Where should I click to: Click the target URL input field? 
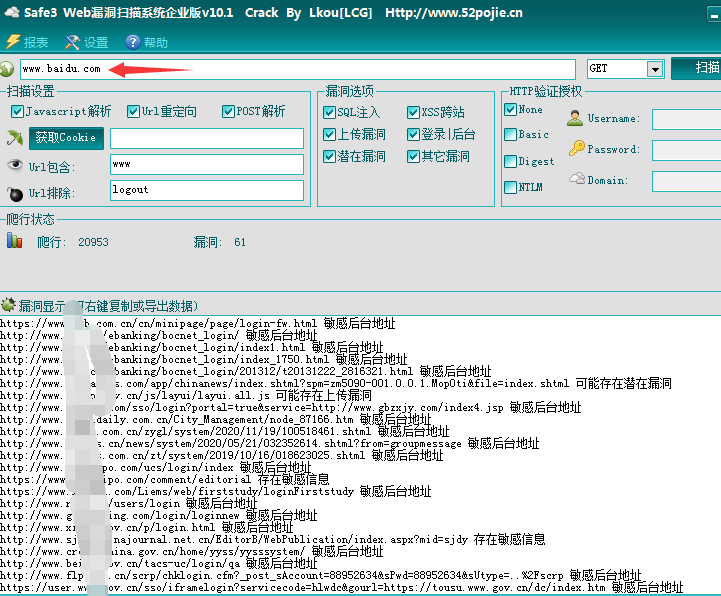pos(298,69)
